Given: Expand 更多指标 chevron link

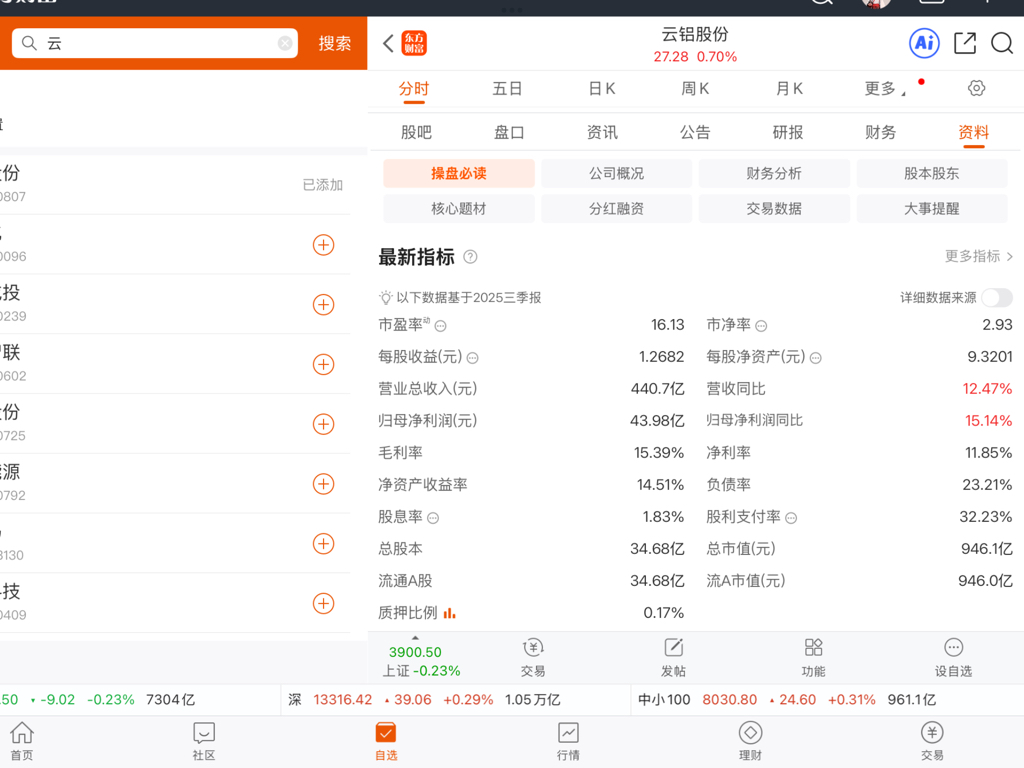Looking at the screenshot, I should tap(979, 256).
